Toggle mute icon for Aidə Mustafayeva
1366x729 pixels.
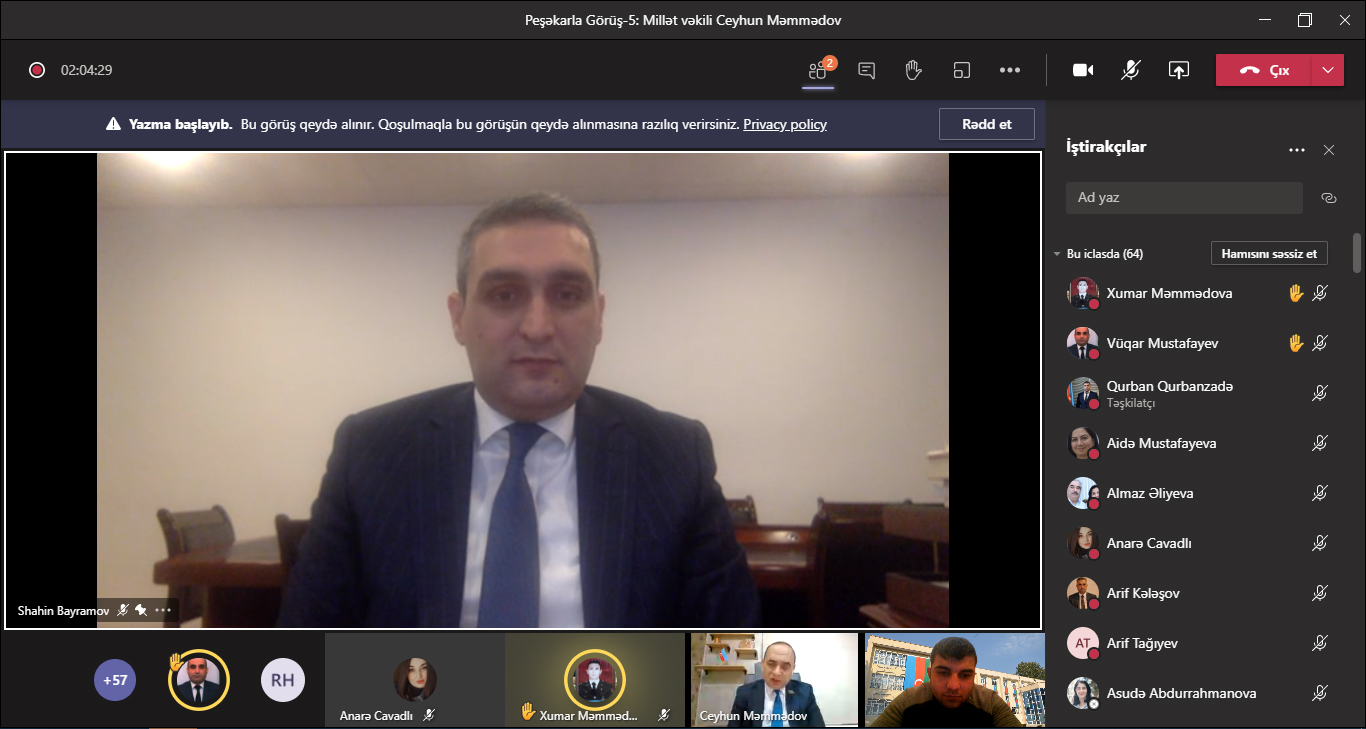tap(1320, 443)
